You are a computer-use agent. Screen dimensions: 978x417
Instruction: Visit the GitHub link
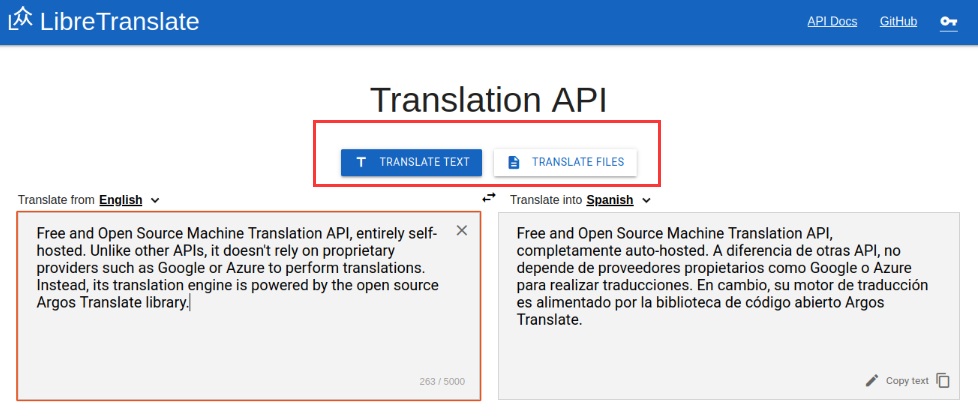click(898, 22)
